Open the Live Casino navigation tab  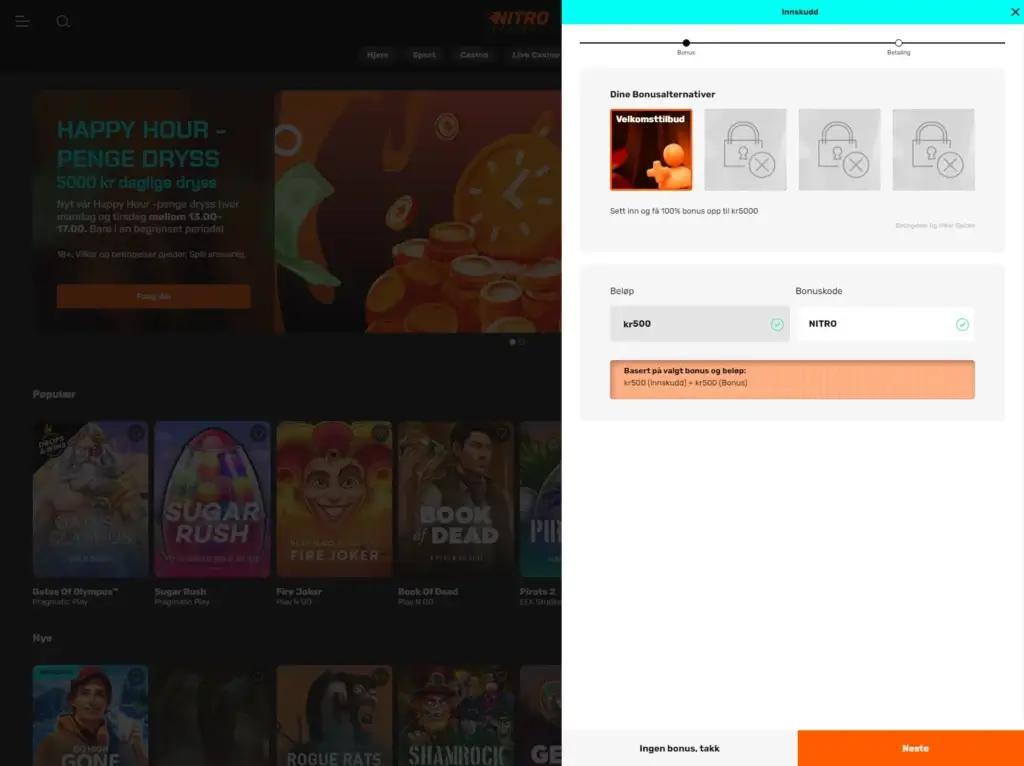click(533, 55)
